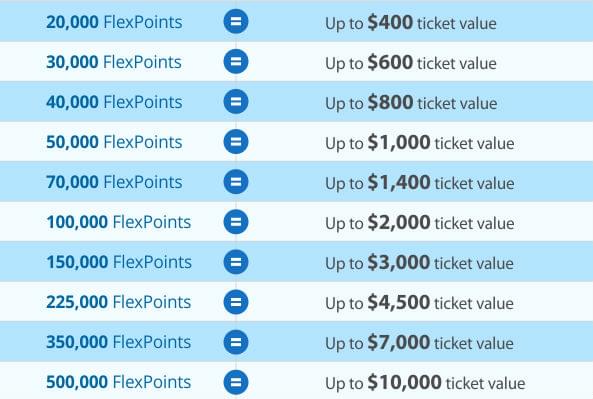Click the equals icon in the 225,000 FlexPoints row

click(x=236, y=302)
